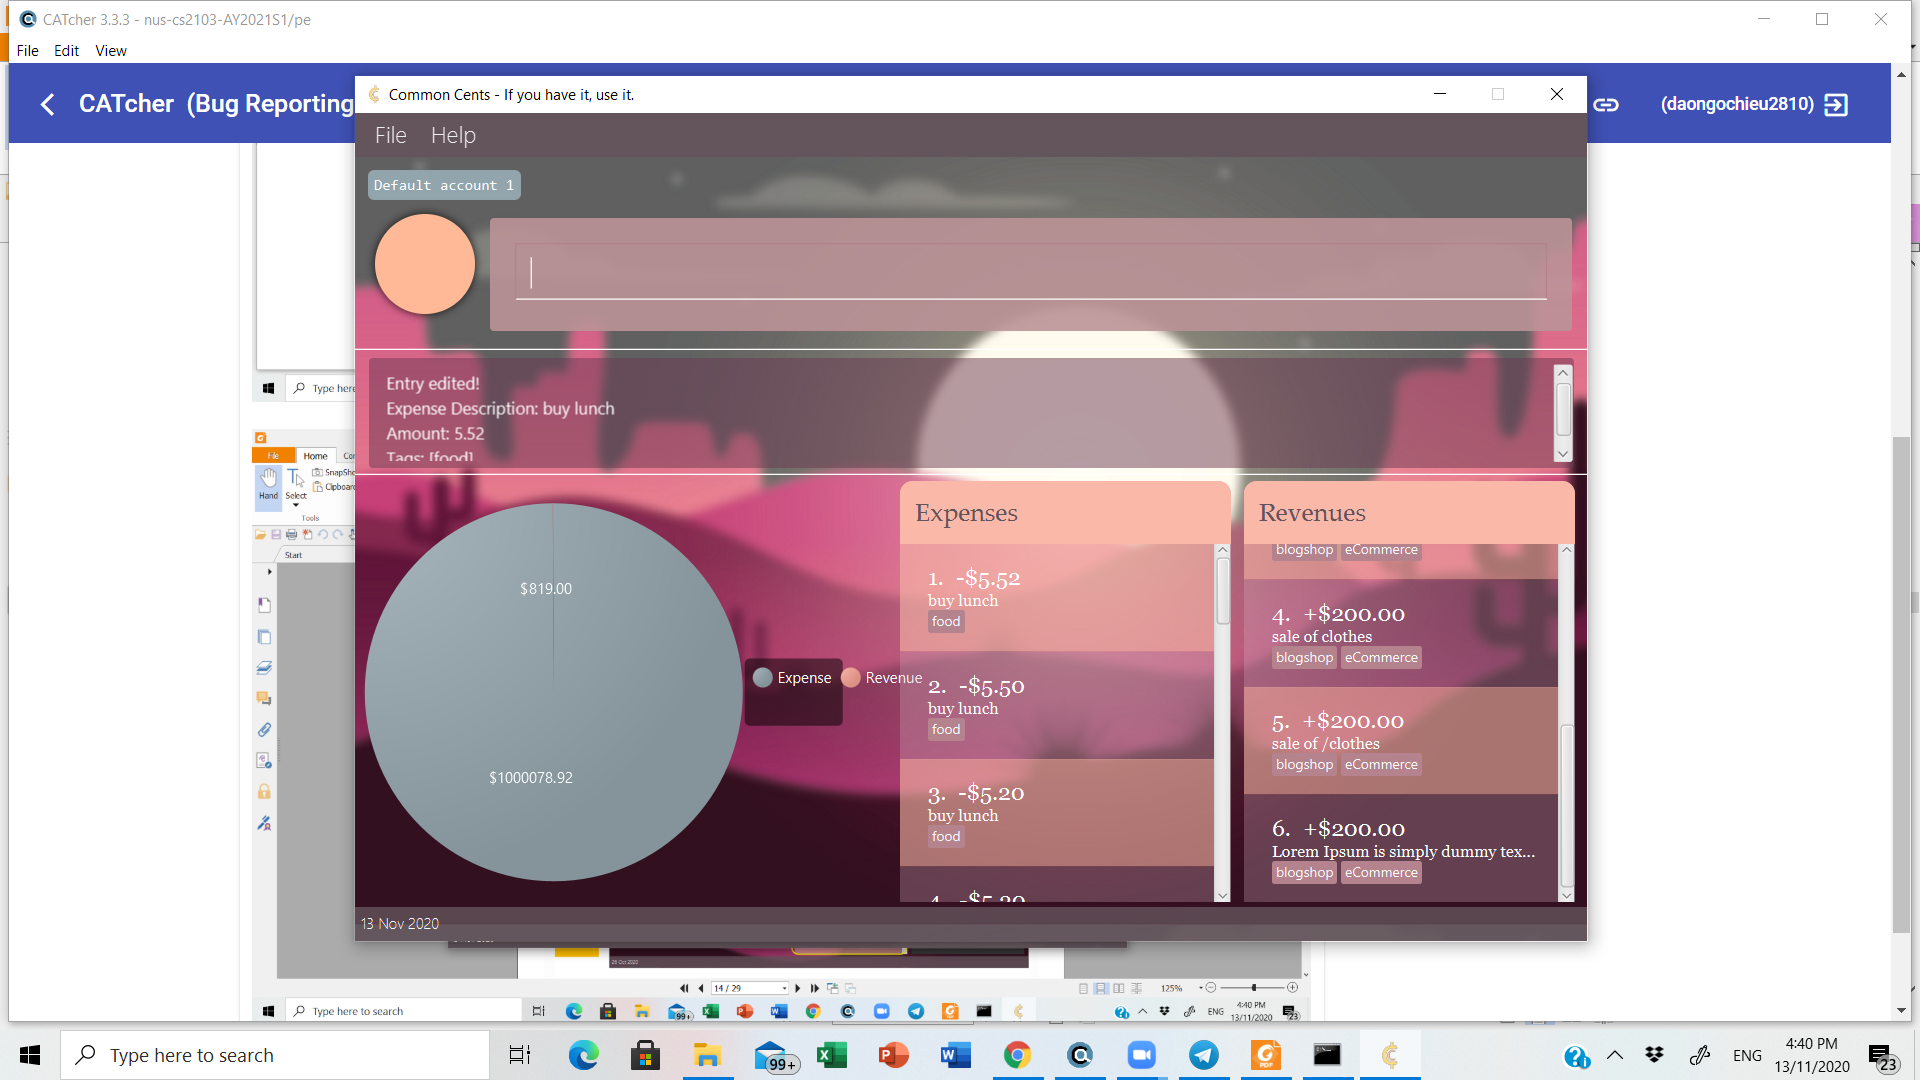Open Microsoft Edge from taskbar
The width and height of the screenshot is (1920, 1080).
pos(583,1055)
